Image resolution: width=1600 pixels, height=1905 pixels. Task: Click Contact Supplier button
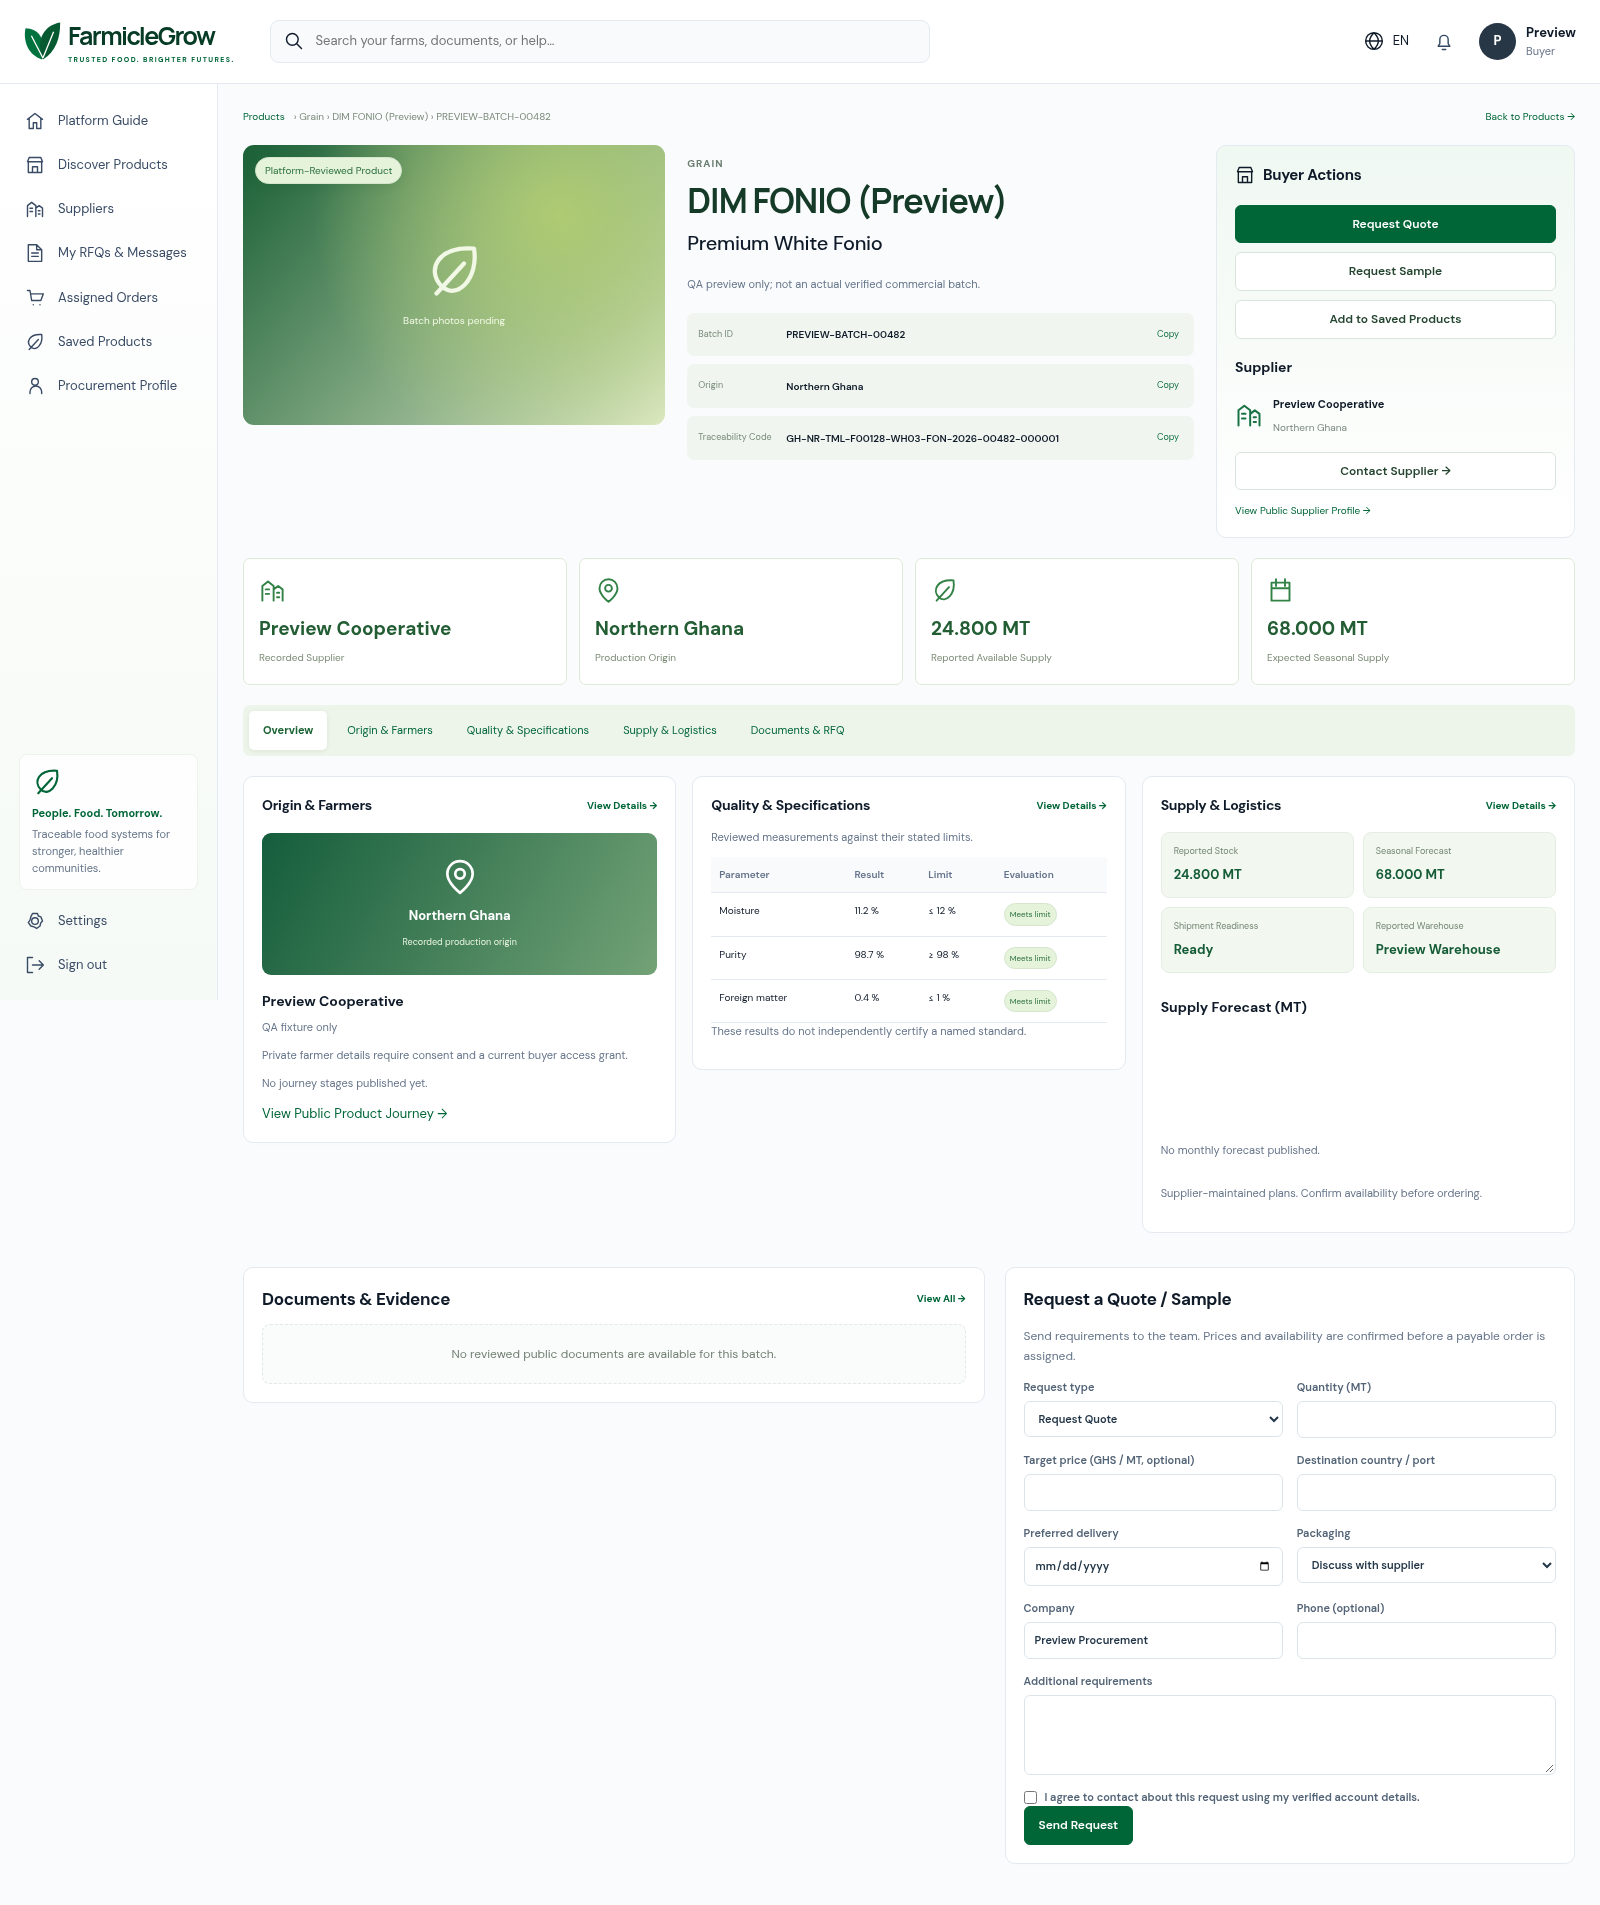1395,471
